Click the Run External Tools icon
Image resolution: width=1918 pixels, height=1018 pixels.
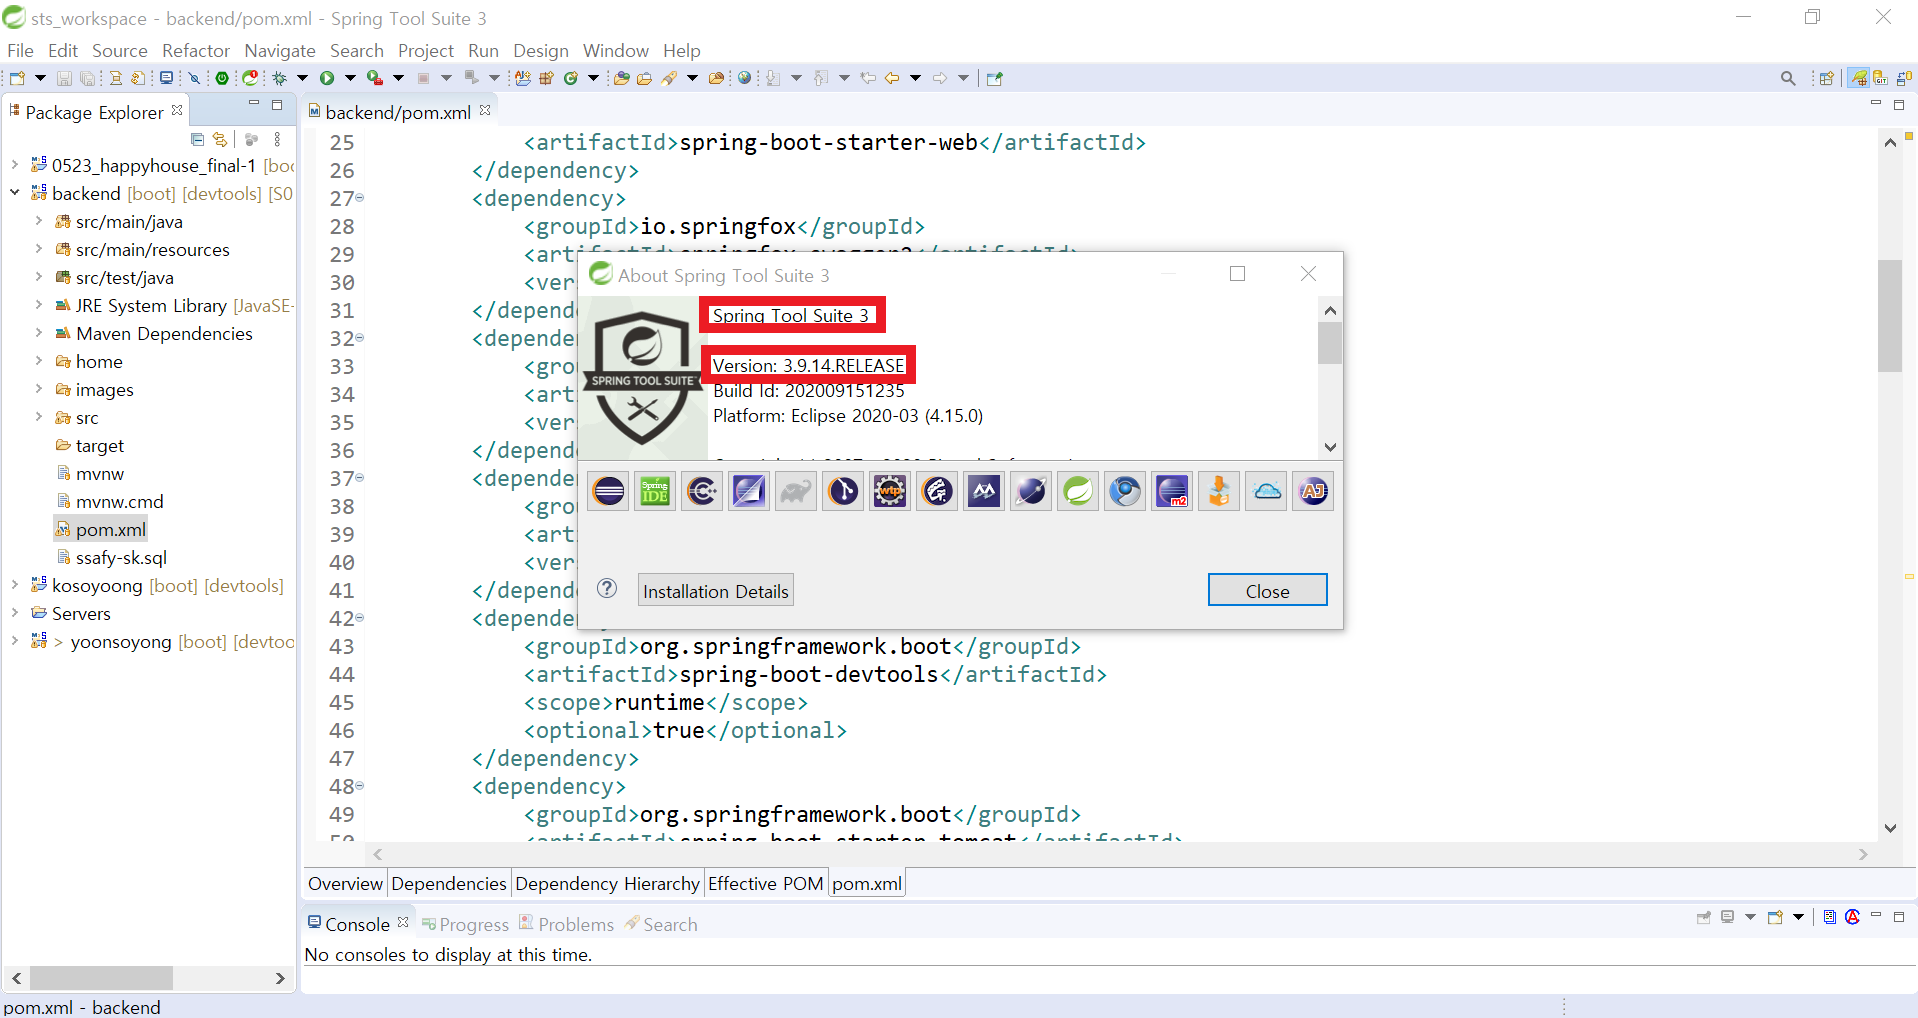(375, 78)
